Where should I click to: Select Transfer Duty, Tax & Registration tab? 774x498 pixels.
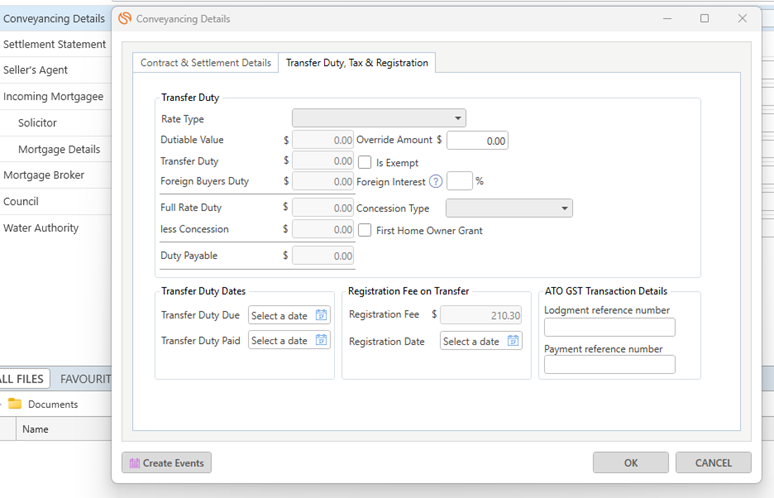click(x=357, y=63)
